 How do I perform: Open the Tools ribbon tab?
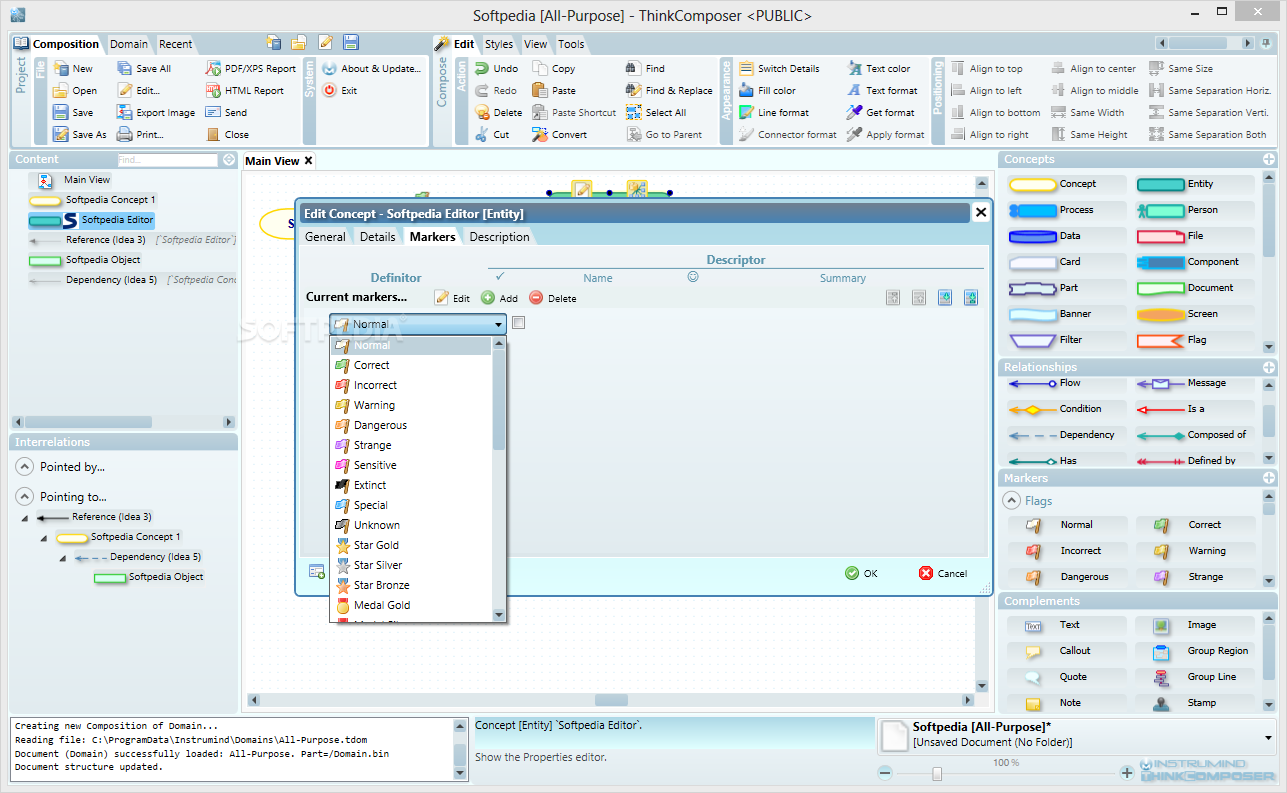571,44
